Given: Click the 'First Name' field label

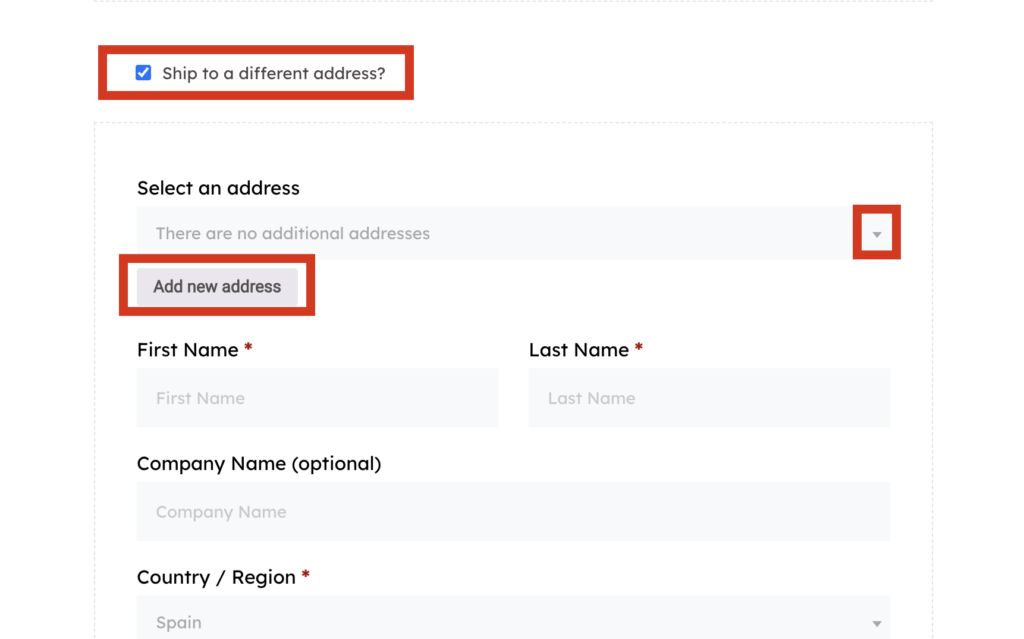Looking at the screenshot, I should (x=187, y=350).
